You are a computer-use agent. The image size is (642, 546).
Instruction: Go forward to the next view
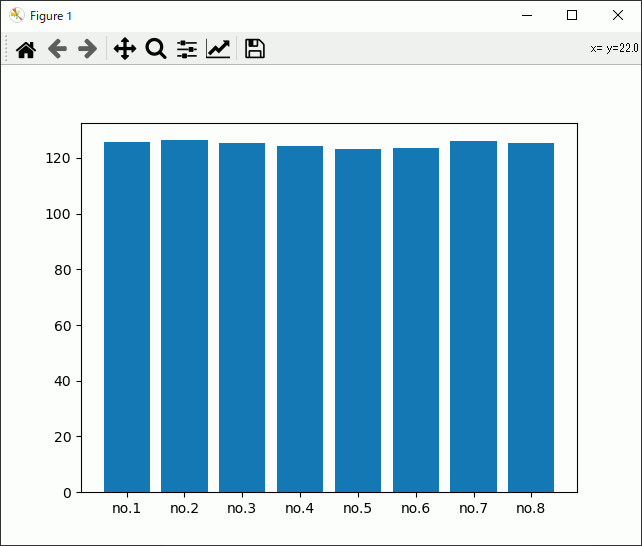[x=87, y=49]
